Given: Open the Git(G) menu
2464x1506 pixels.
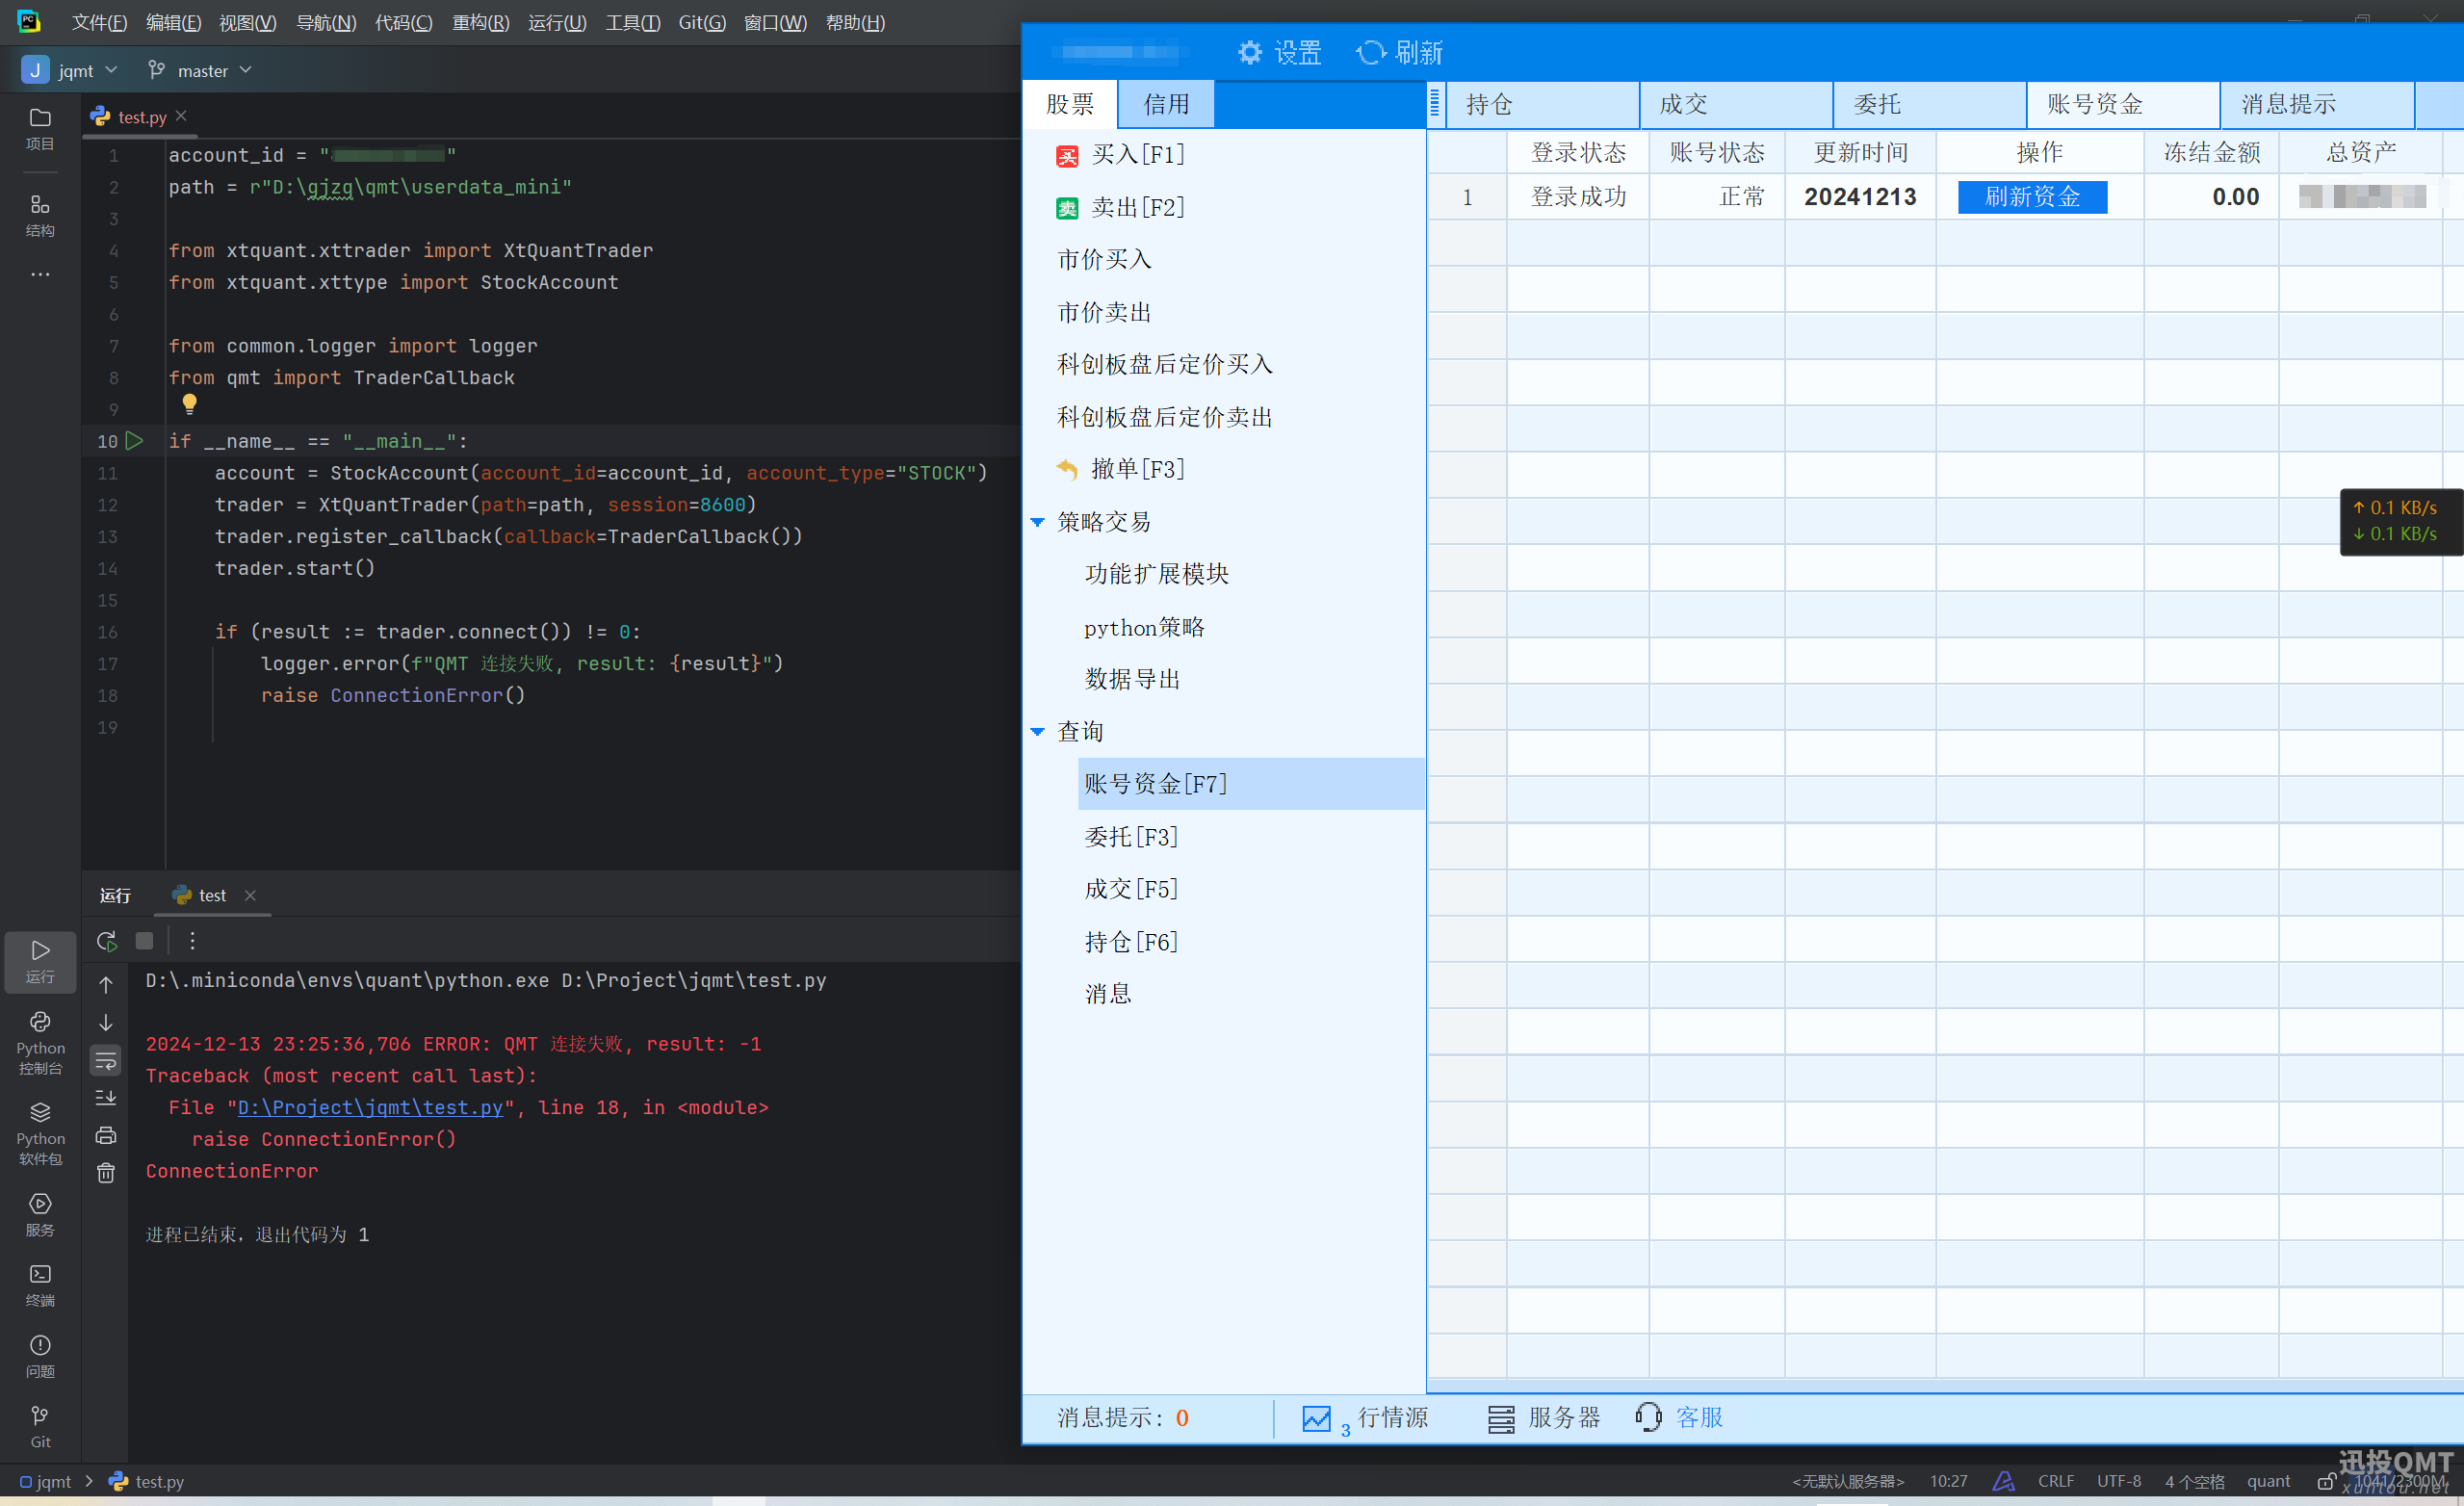Looking at the screenshot, I should coord(701,22).
